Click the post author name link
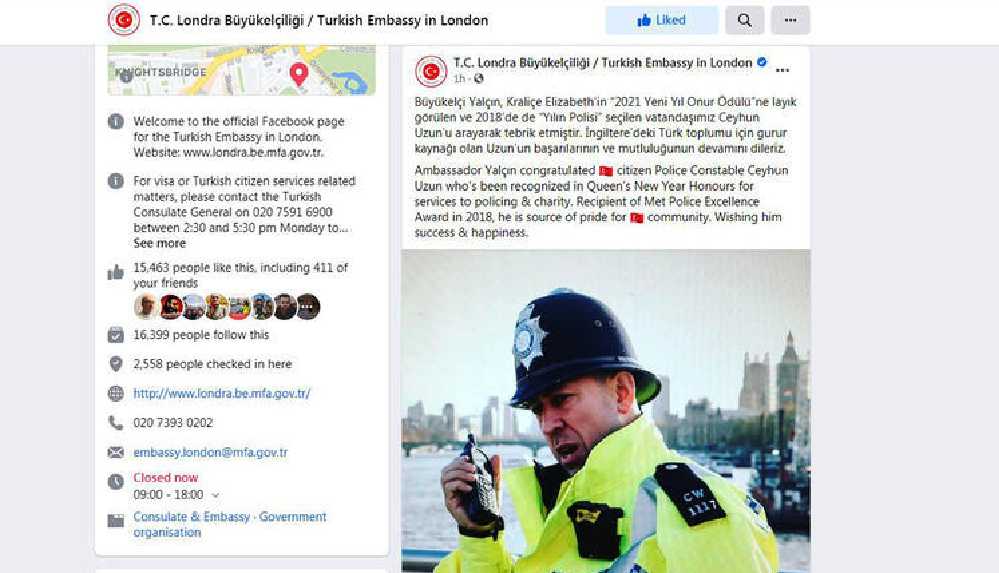Image resolution: width=999 pixels, height=573 pixels. (x=603, y=62)
